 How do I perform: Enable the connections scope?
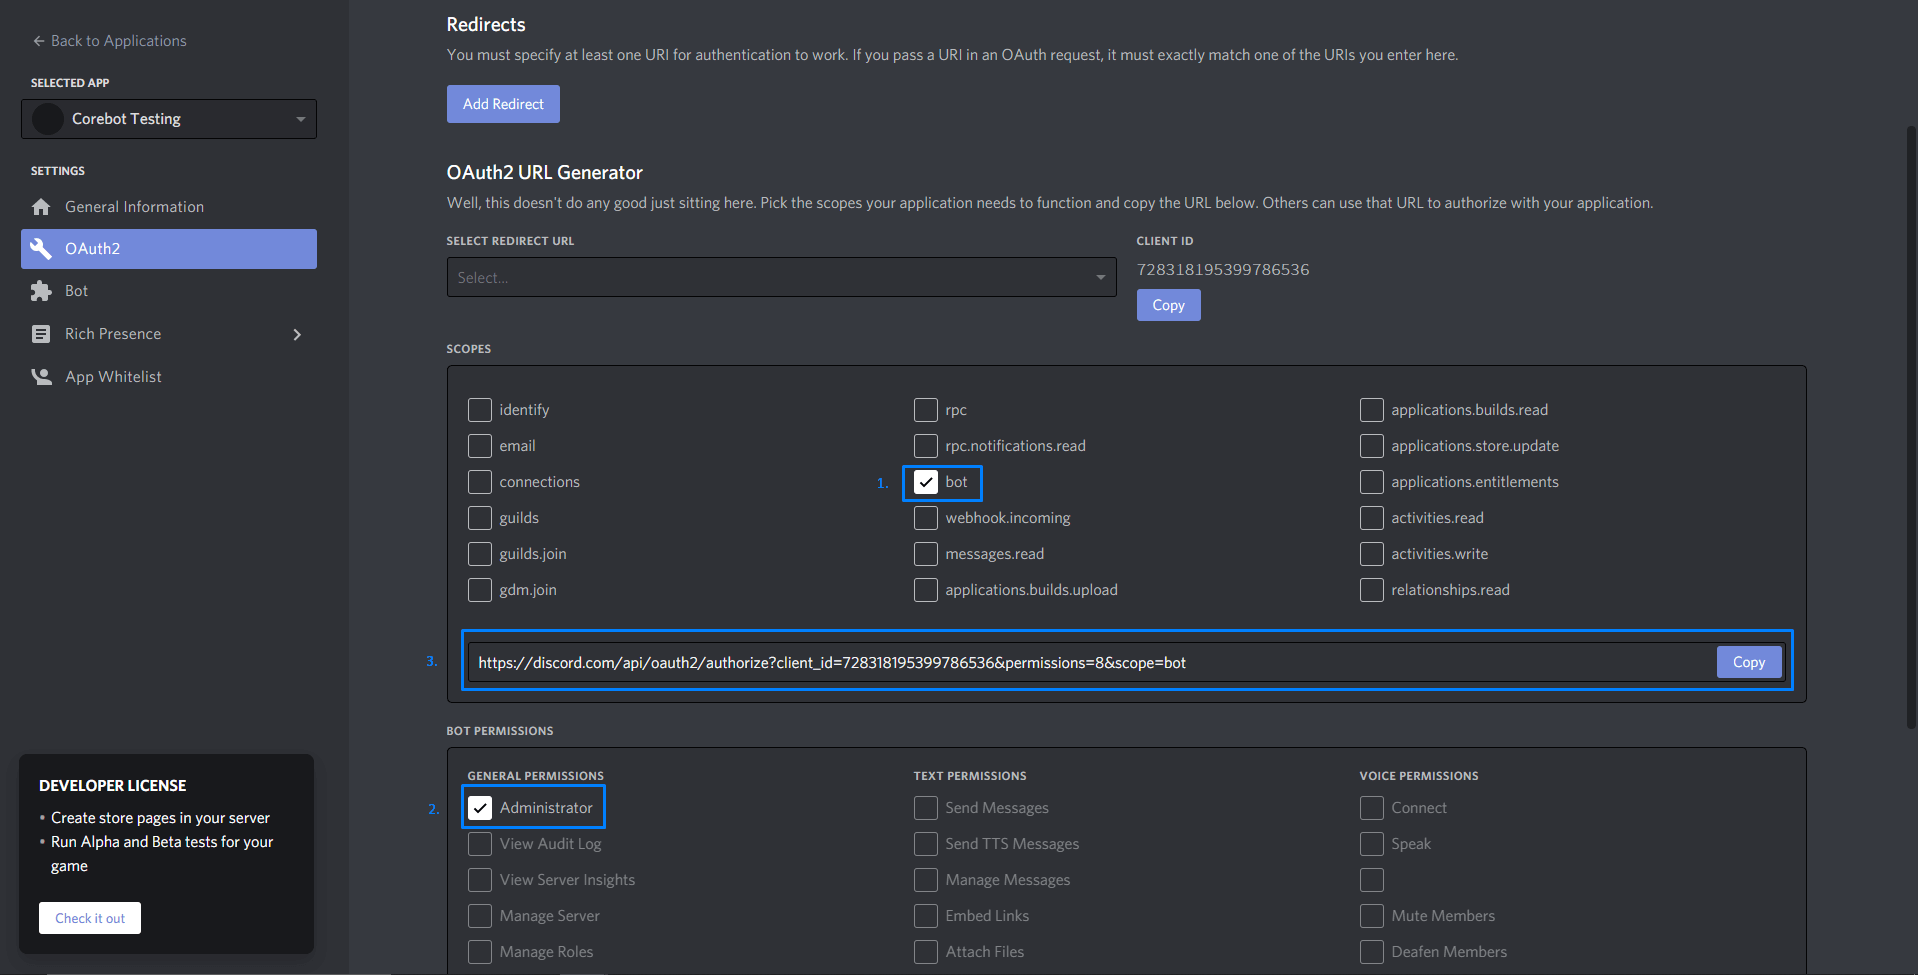pyautogui.click(x=480, y=482)
